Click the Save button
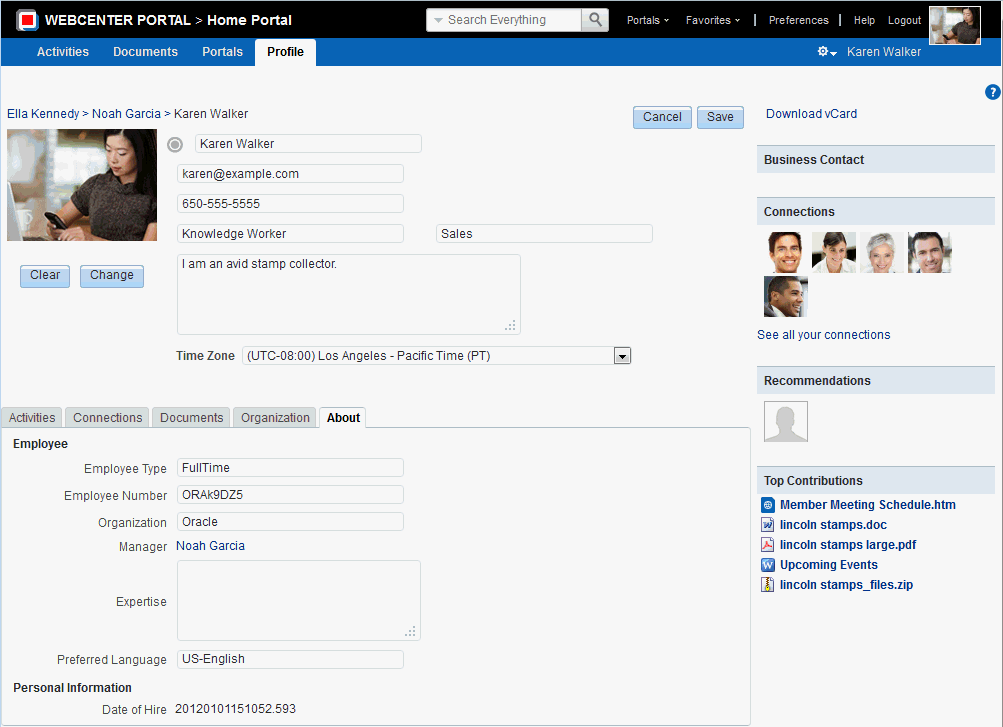This screenshot has width=1003, height=727. coord(720,117)
